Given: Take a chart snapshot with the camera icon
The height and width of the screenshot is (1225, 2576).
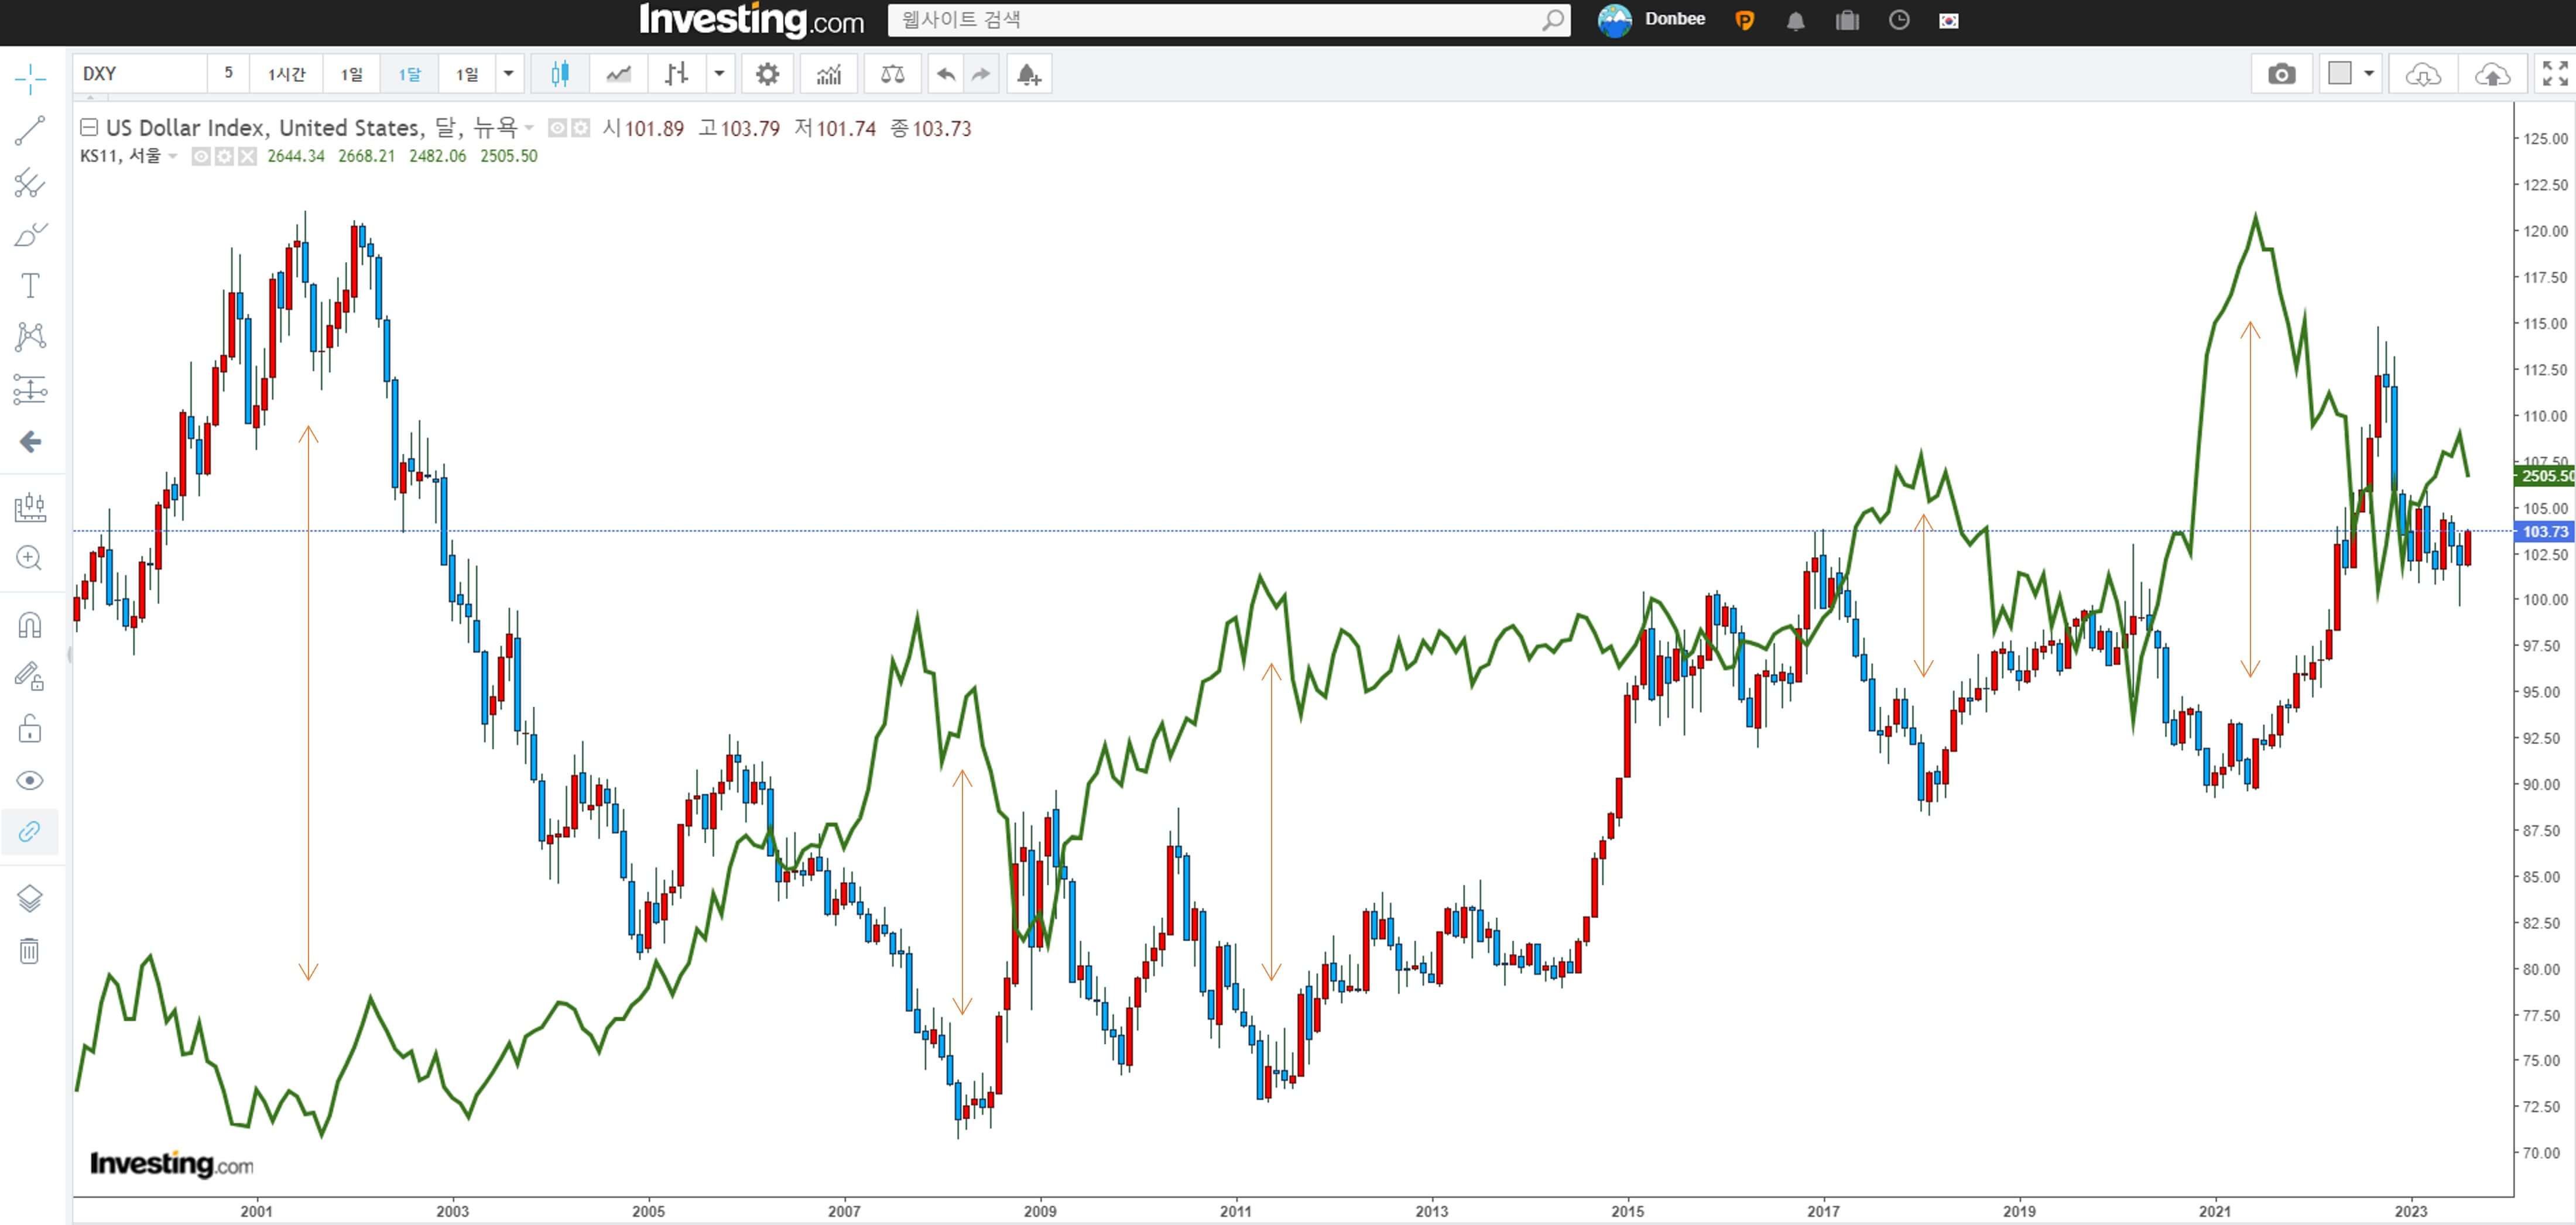Looking at the screenshot, I should 2281,74.
